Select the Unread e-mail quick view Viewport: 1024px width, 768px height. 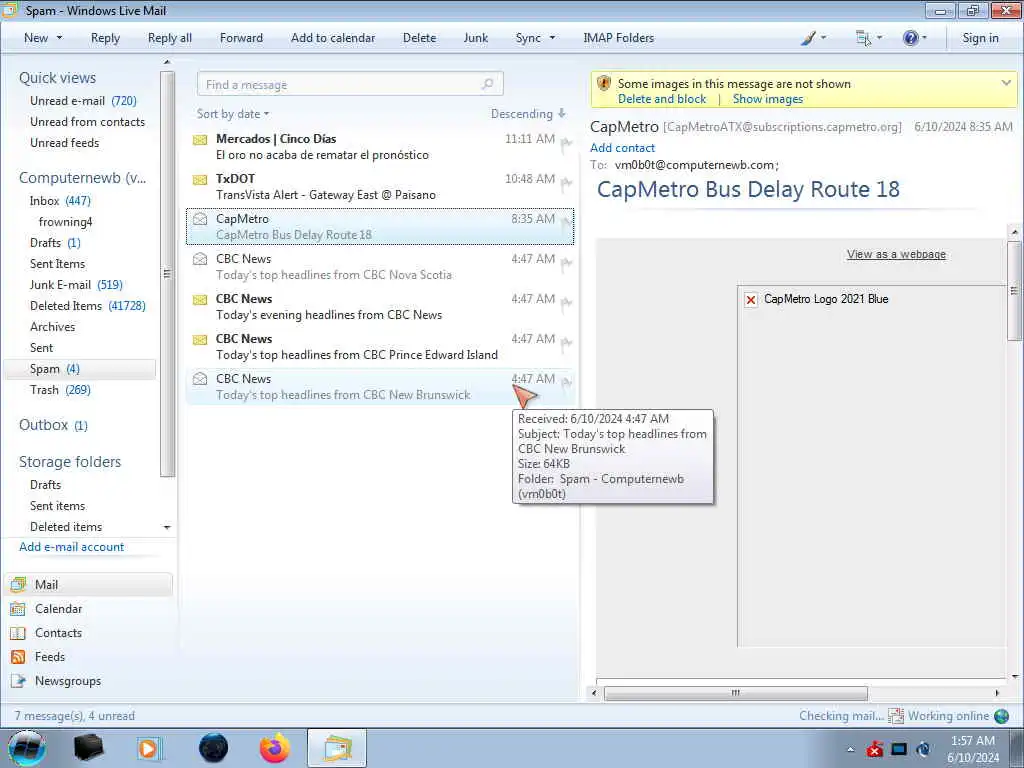[83, 101]
